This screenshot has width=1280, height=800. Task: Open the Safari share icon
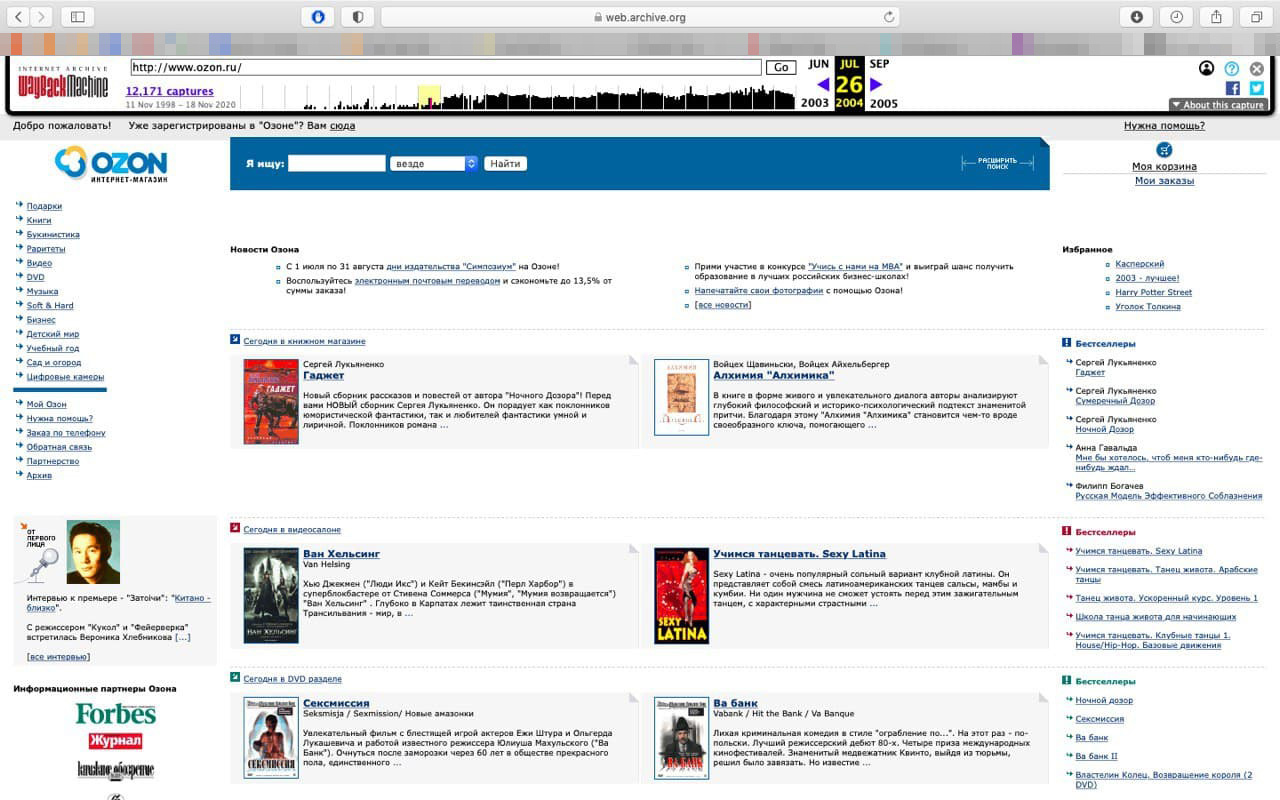pyautogui.click(x=1217, y=16)
